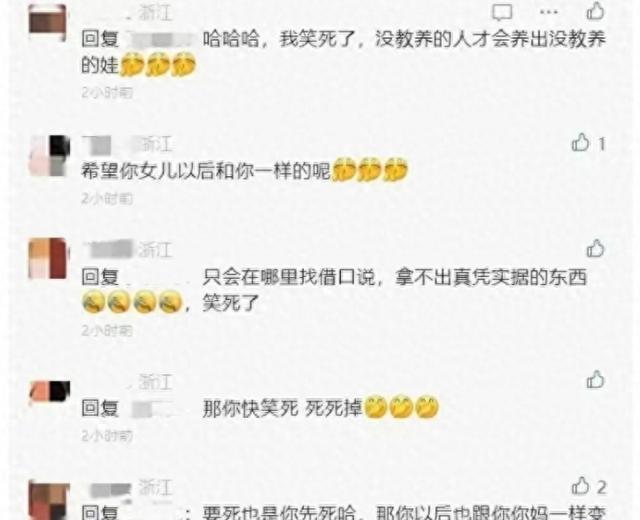The width and height of the screenshot is (640, 520).
Task: Open the first commenter's avatar
Action: click(48, 22)
